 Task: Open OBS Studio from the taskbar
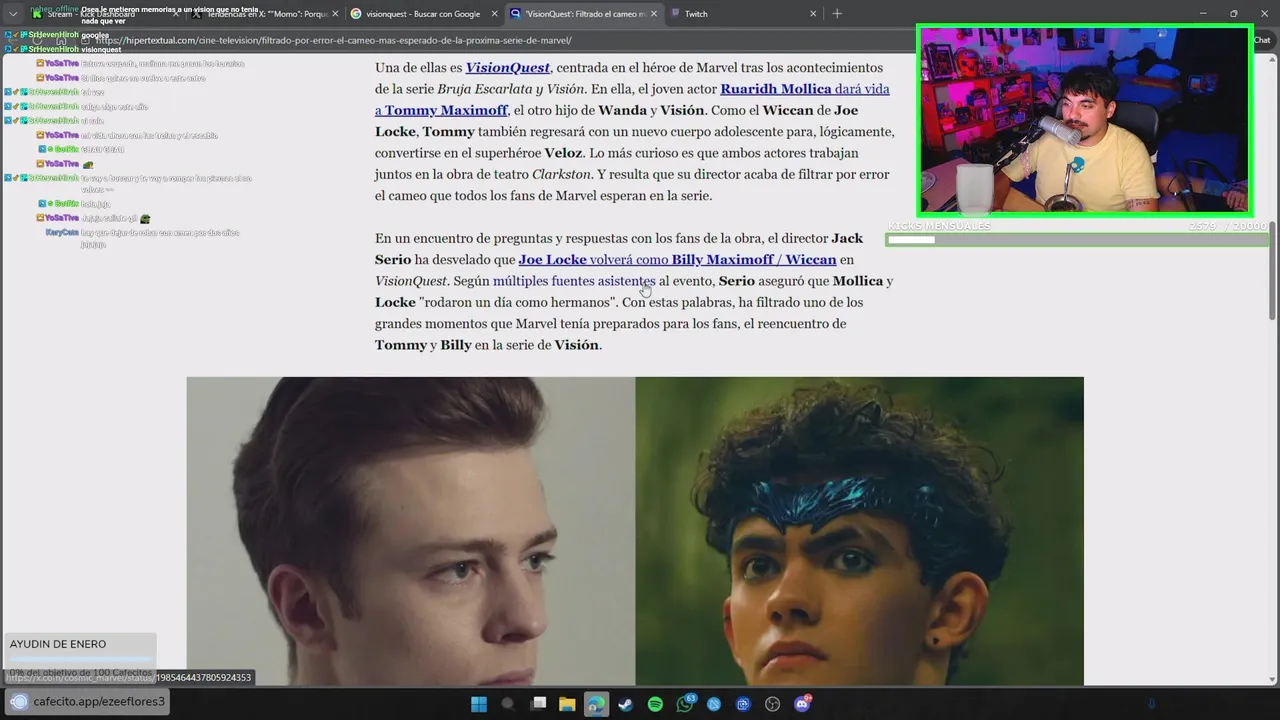pos(772,704)
